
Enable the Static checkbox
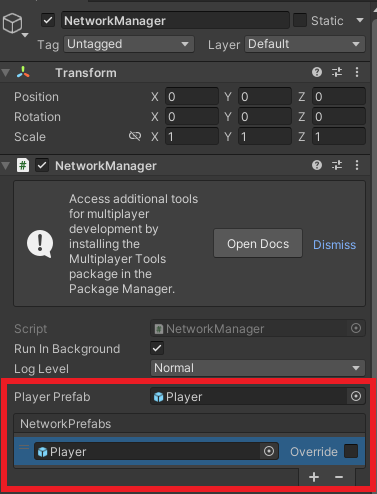coord(300,21)
